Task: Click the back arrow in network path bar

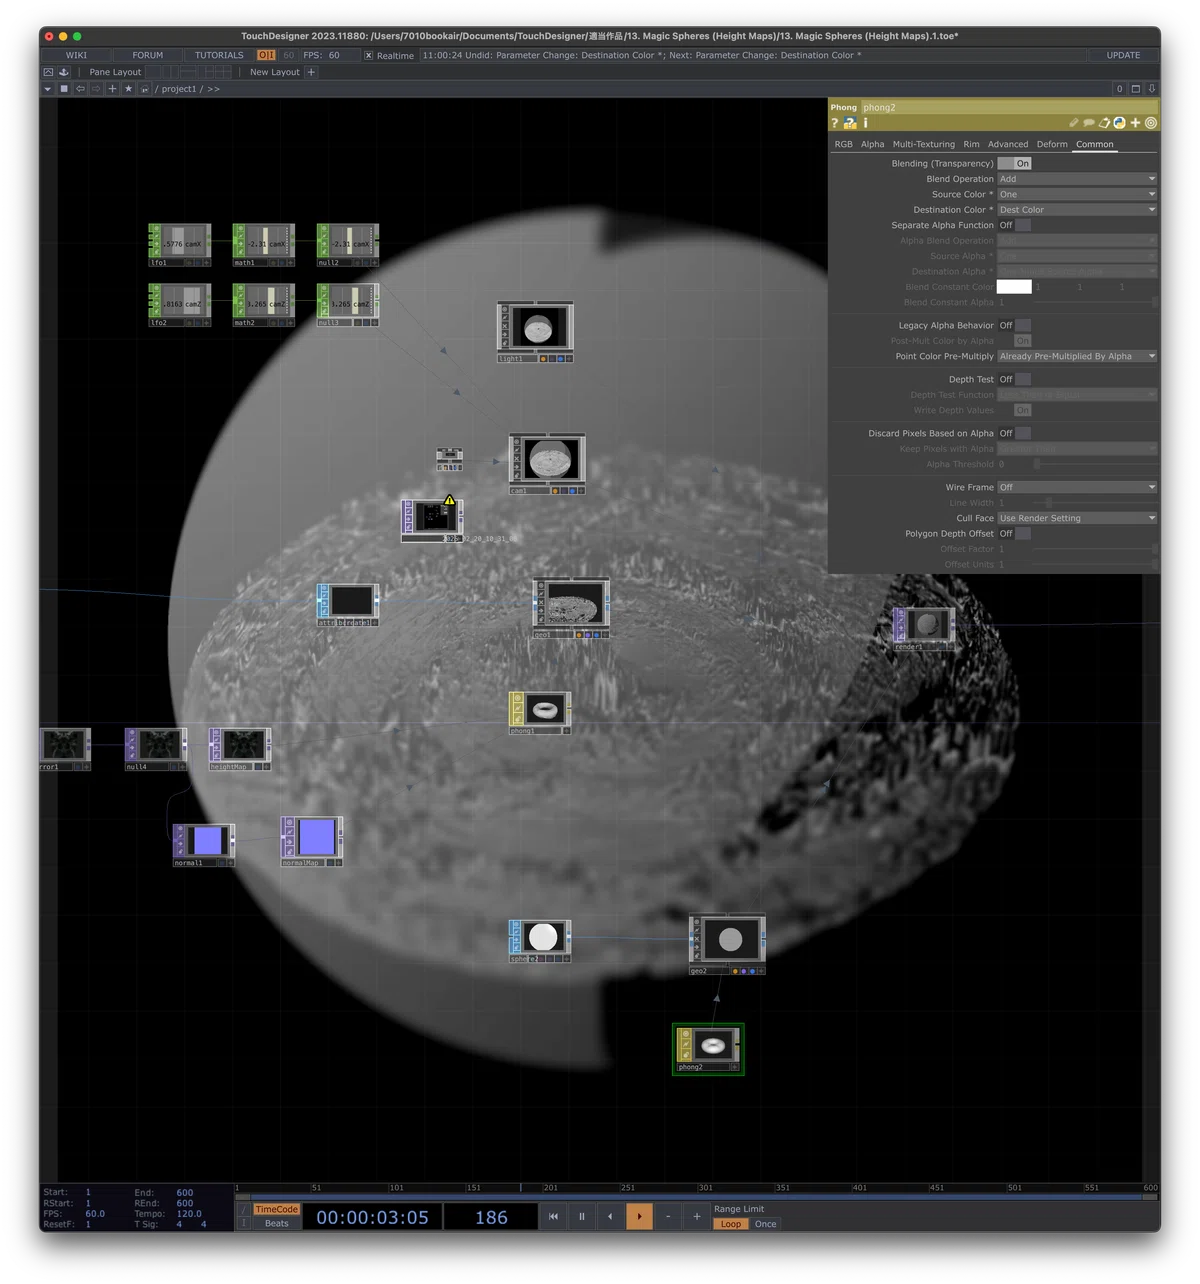Action: (80, 89)
